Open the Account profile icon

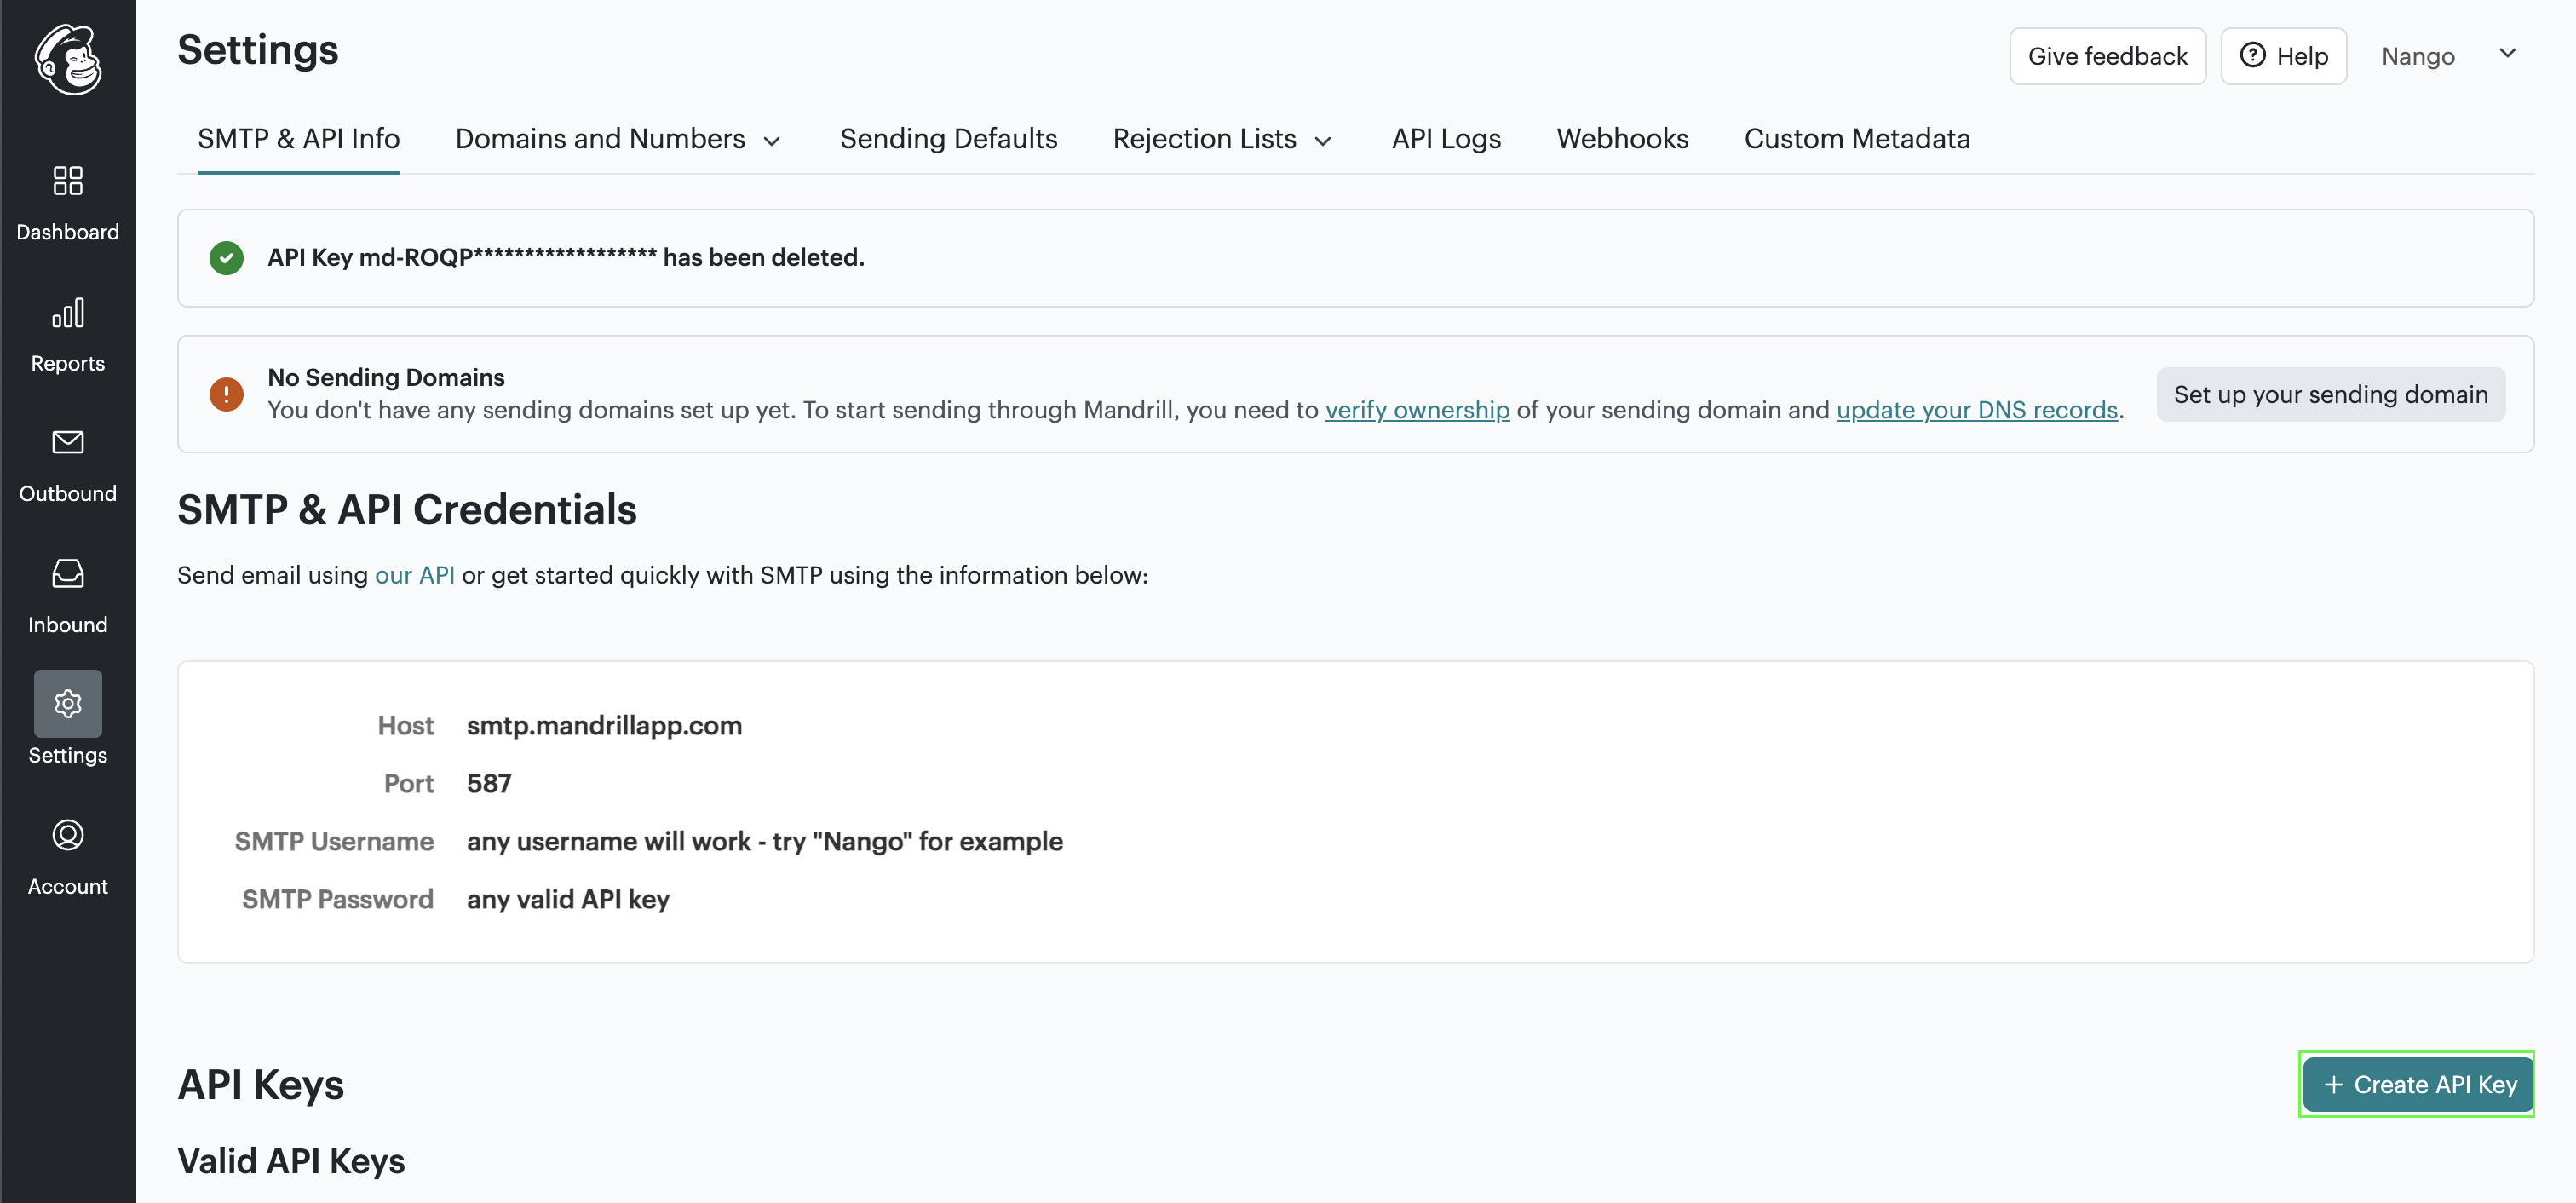pos(68,835)
